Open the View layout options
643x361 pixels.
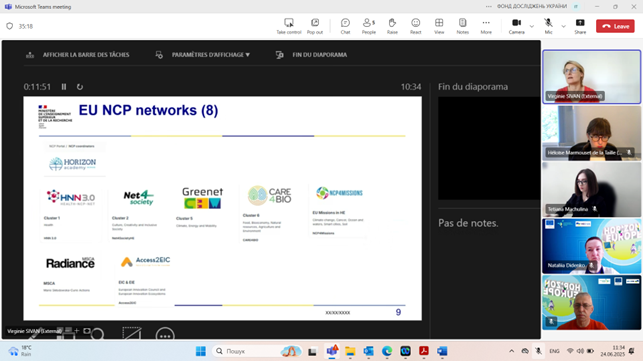(x=439, y=26)
